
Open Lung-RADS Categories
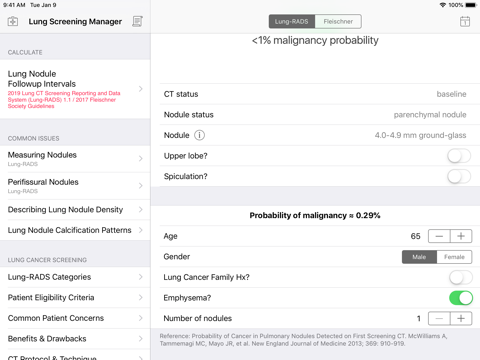[75, 277]
